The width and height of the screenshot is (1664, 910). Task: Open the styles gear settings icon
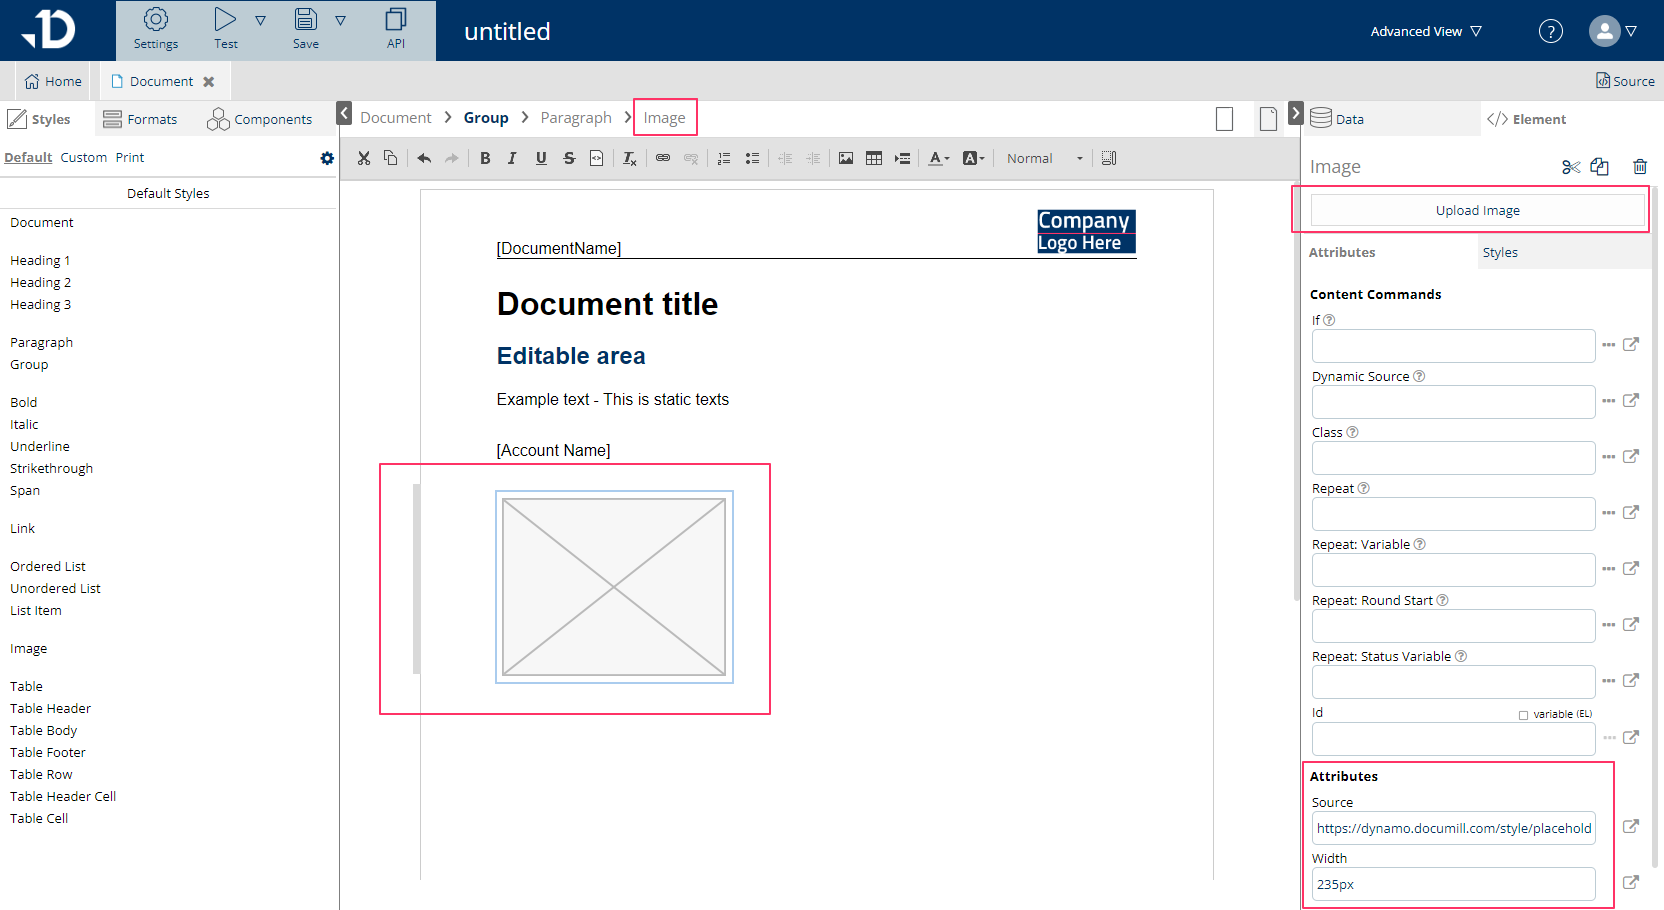click(x=327, y=158)
